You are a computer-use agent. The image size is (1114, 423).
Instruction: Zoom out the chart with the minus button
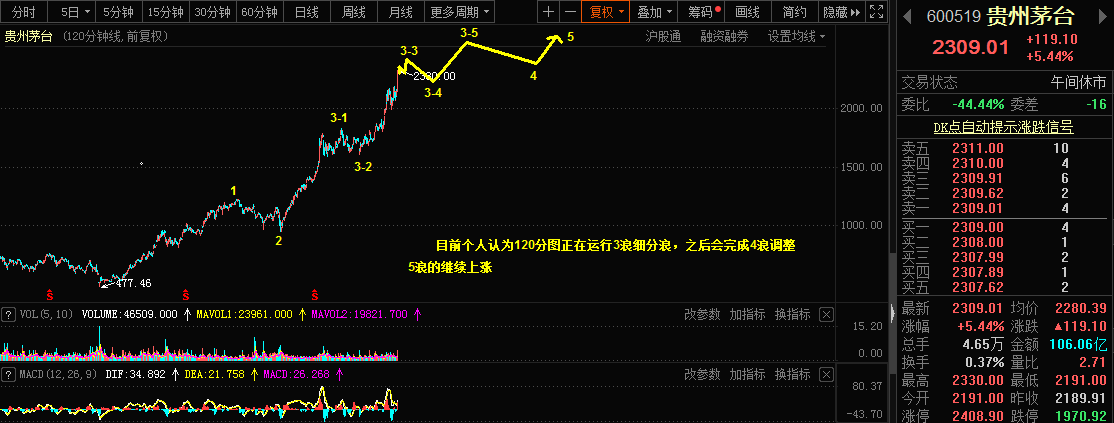pos(570,11)
